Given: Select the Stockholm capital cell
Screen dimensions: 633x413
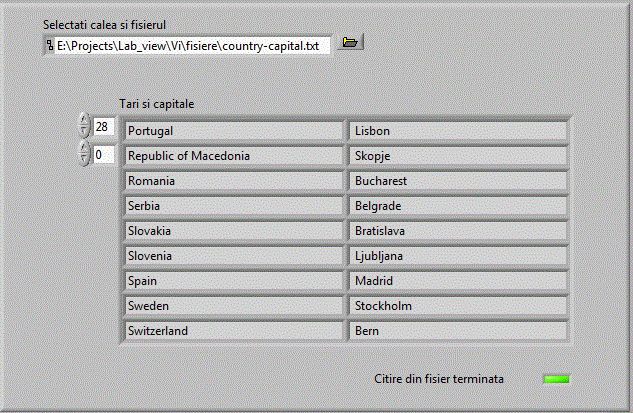Looking at the screenshot, I should click(x=458, y=306).
